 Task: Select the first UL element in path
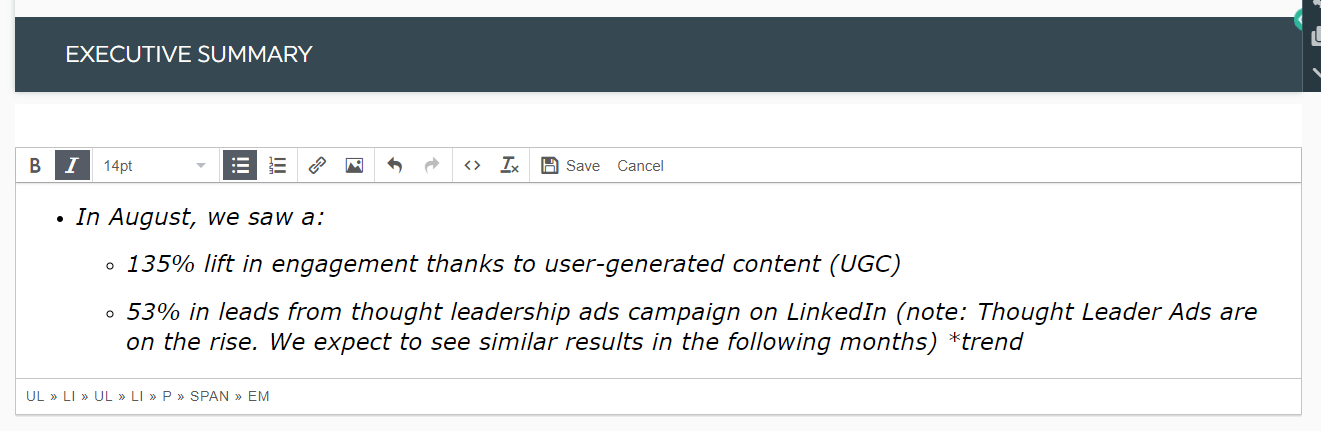[x=35, y=397]
